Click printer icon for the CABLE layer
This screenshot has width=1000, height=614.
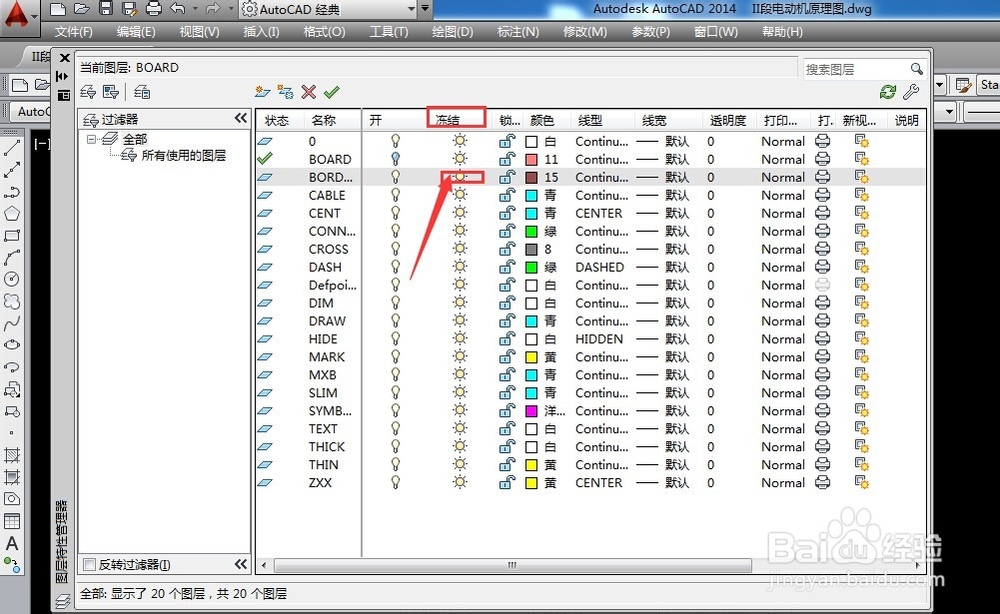(x=823, y=195)
